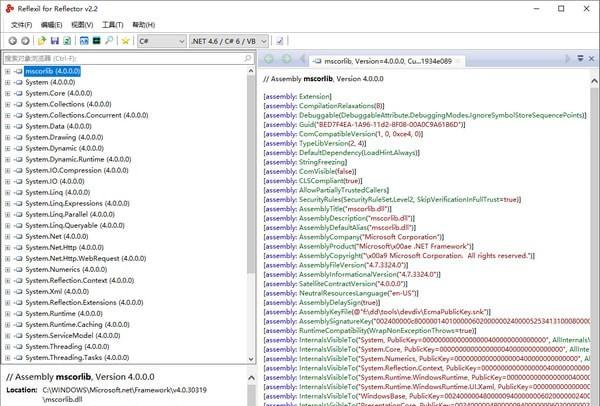Expand the System.Xml node
This screenshot has height=406, width=600.
tap(8, 292)
